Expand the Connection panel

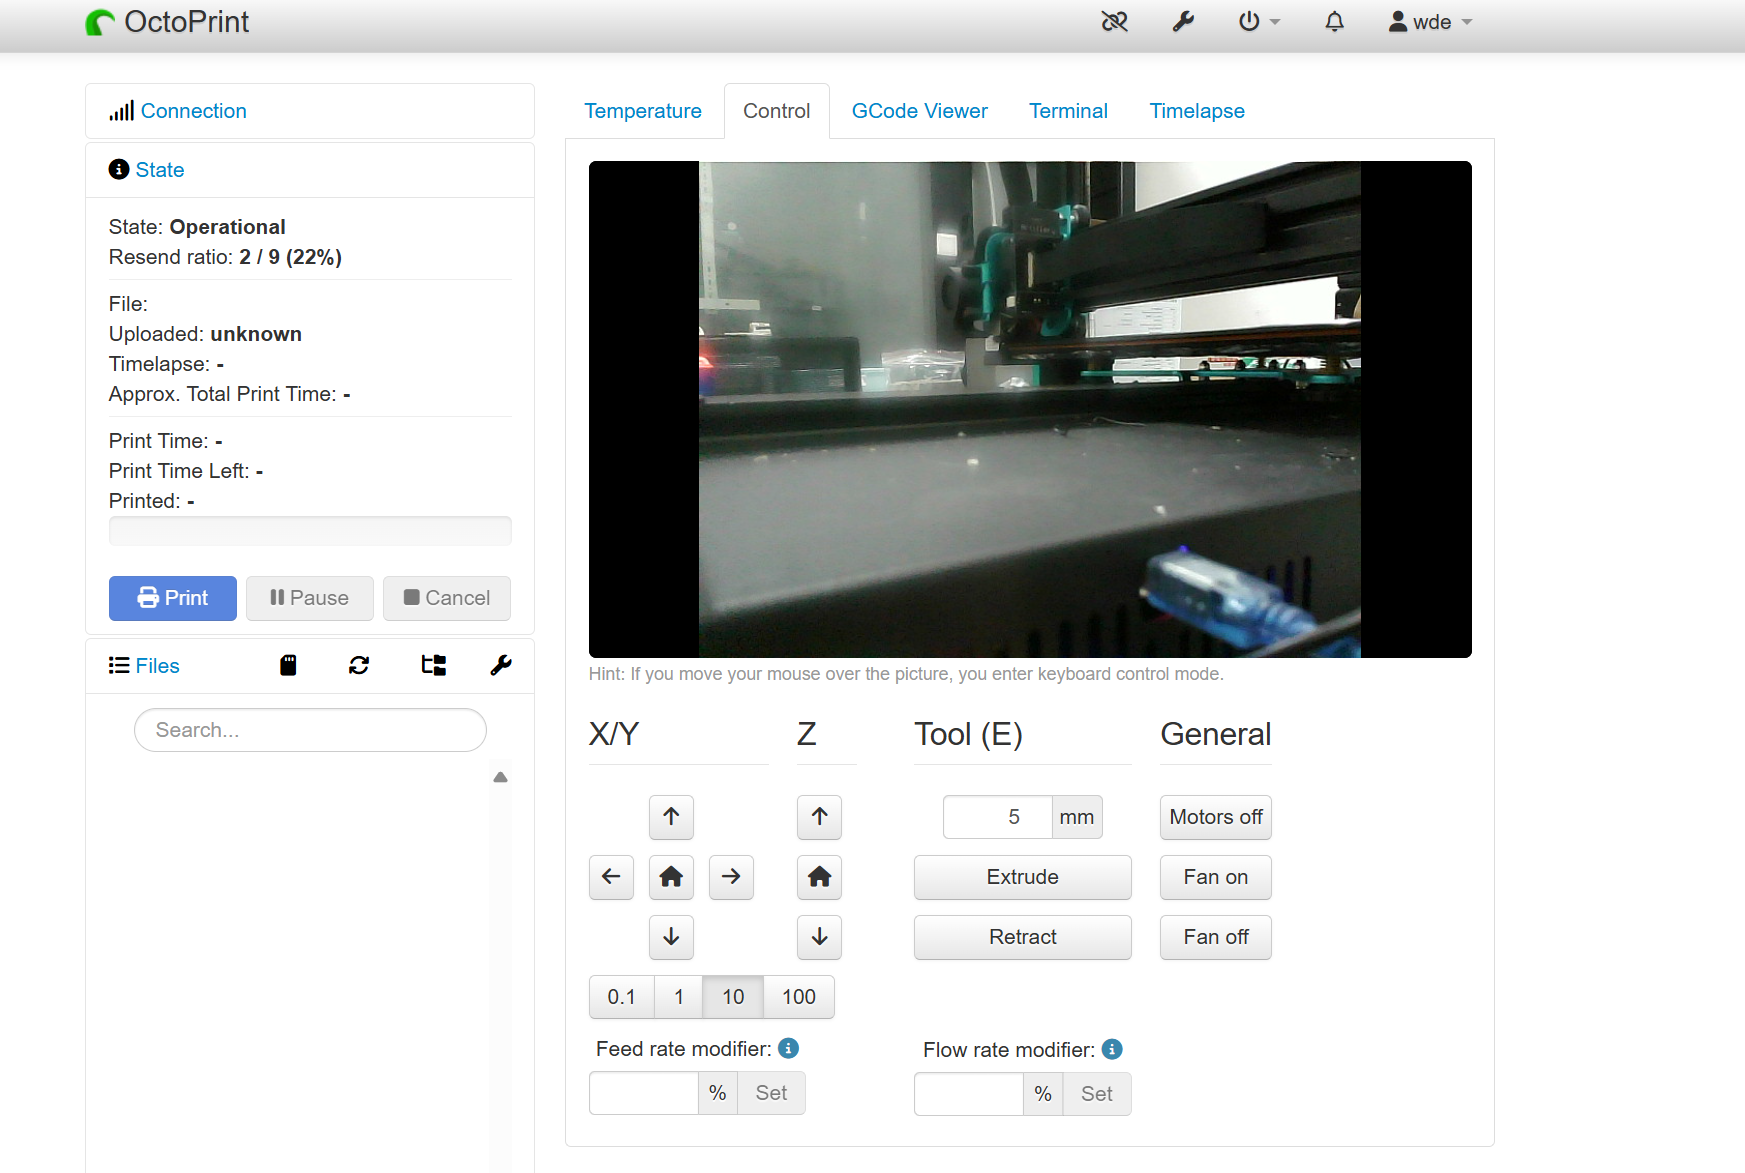point(193,111)
